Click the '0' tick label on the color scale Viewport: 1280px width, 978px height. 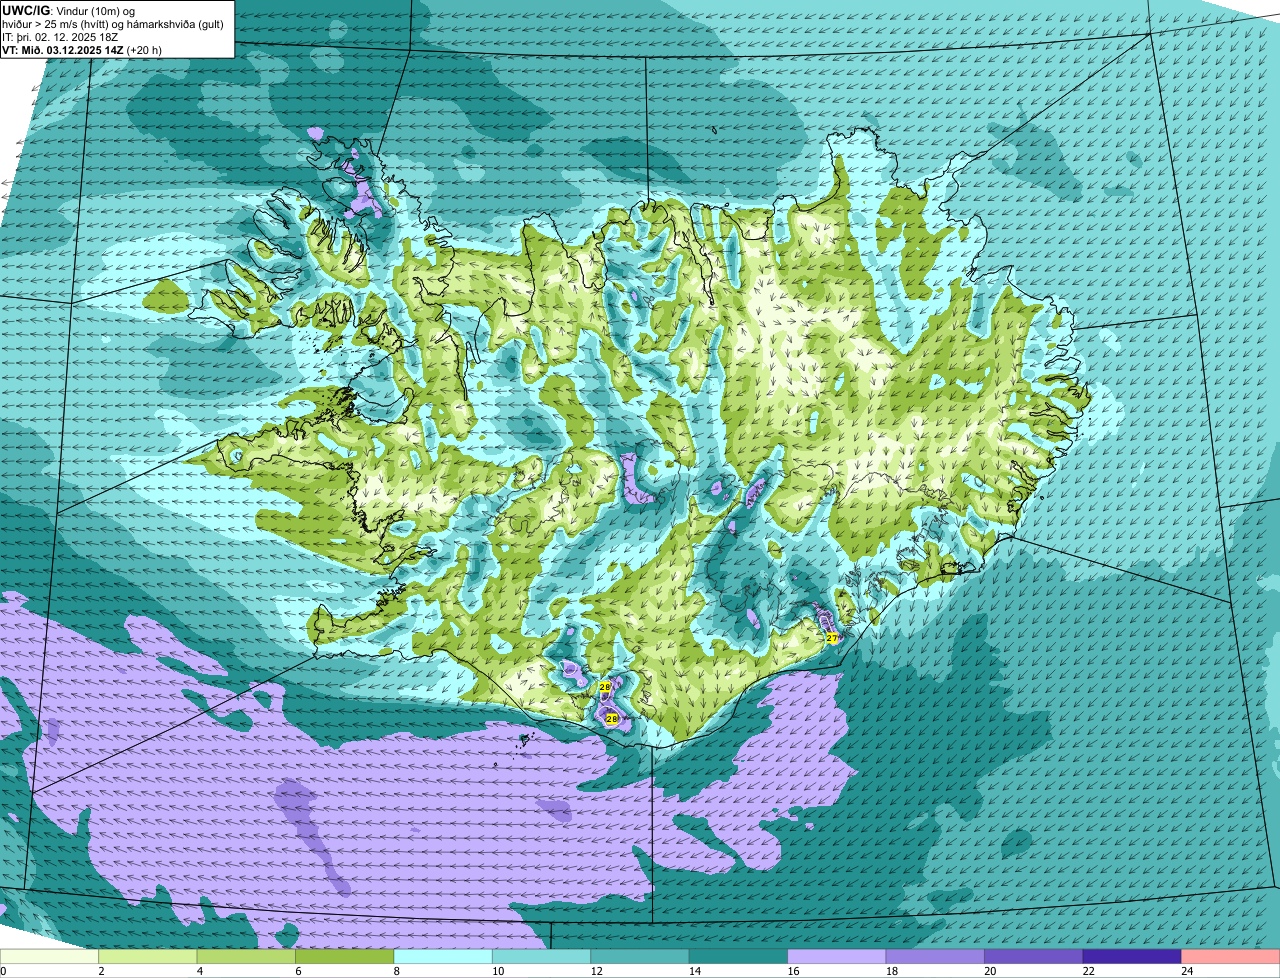point(3,971)
